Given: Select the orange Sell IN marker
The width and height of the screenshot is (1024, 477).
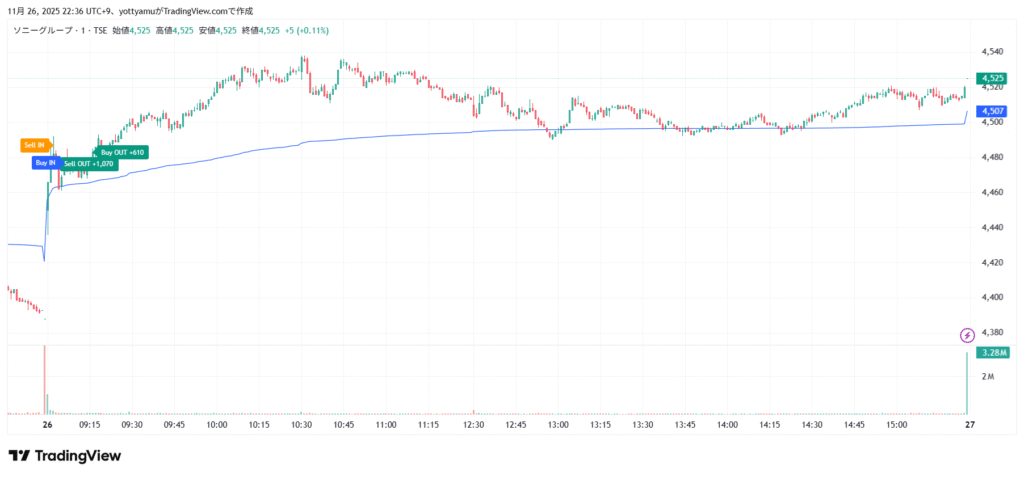Looking at the screenshot, I should coord(34,145).
